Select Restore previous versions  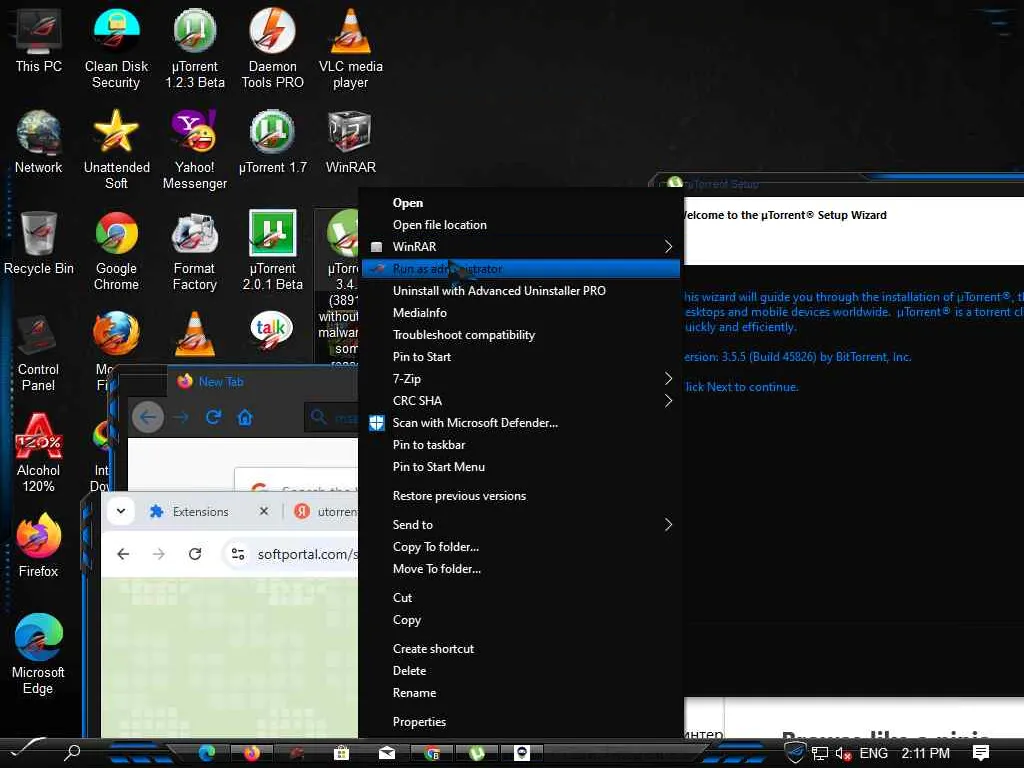(x=520, y=496)
